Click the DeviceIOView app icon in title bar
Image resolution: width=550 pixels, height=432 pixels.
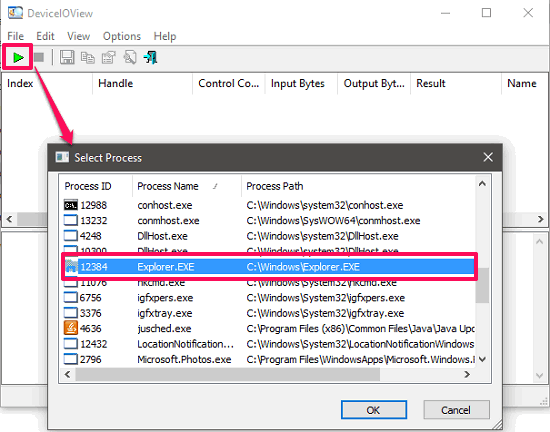pos(15,13)
